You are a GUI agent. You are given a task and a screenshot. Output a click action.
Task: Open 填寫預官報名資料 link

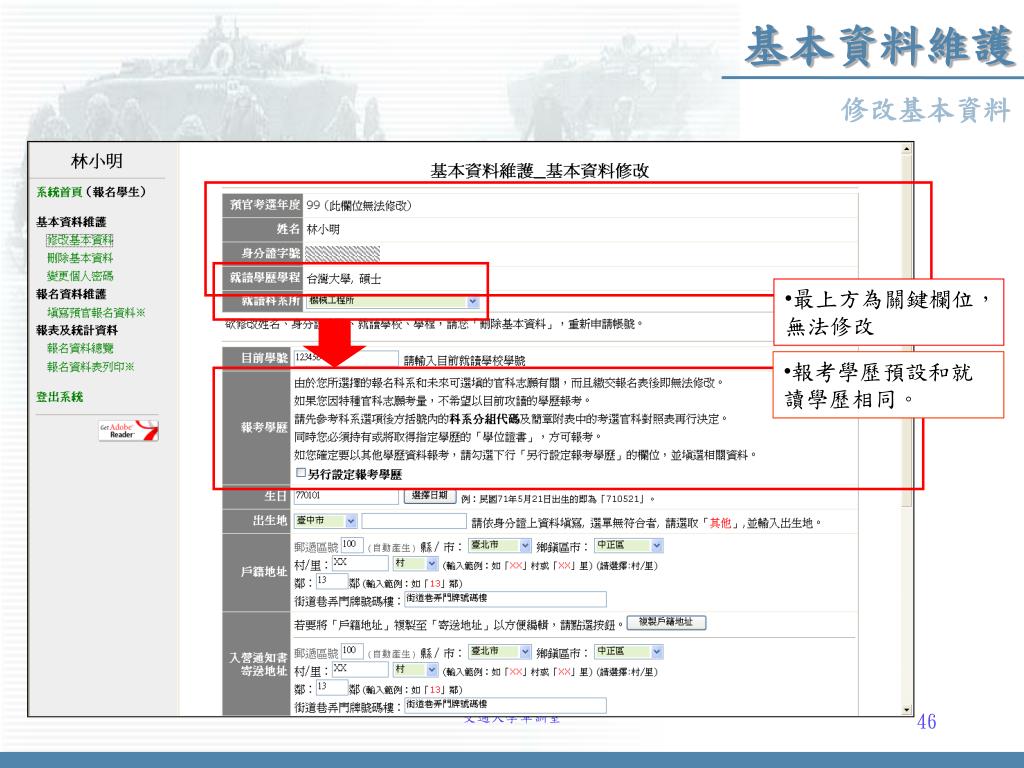[96, 313]
